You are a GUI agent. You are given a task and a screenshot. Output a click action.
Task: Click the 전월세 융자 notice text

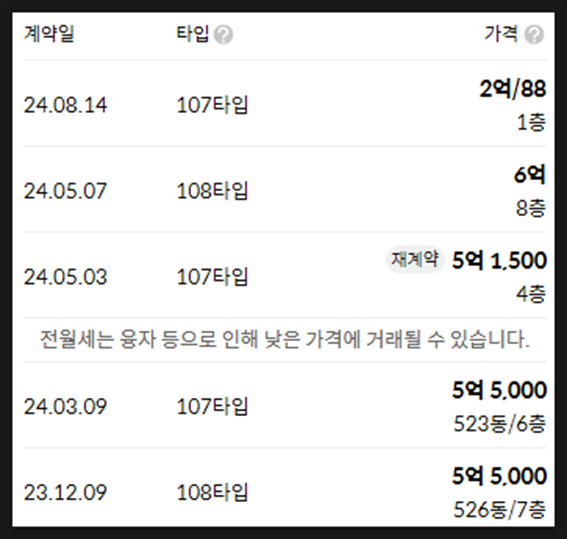284,340
